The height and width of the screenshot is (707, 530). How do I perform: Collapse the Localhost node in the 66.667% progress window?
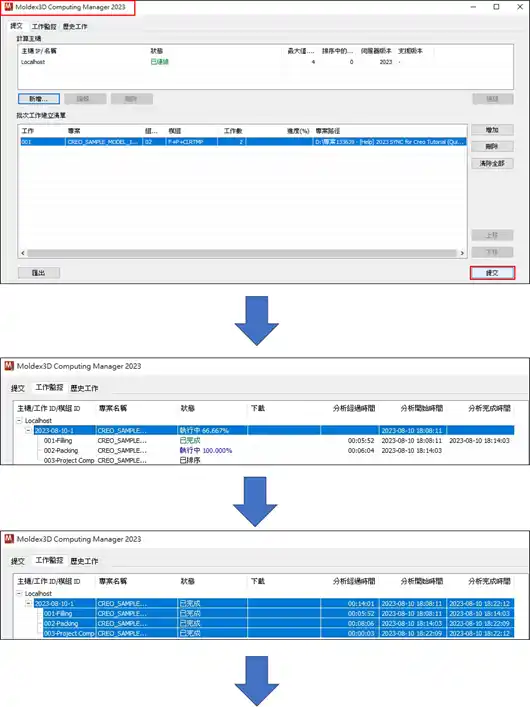[x=19, y=420]
